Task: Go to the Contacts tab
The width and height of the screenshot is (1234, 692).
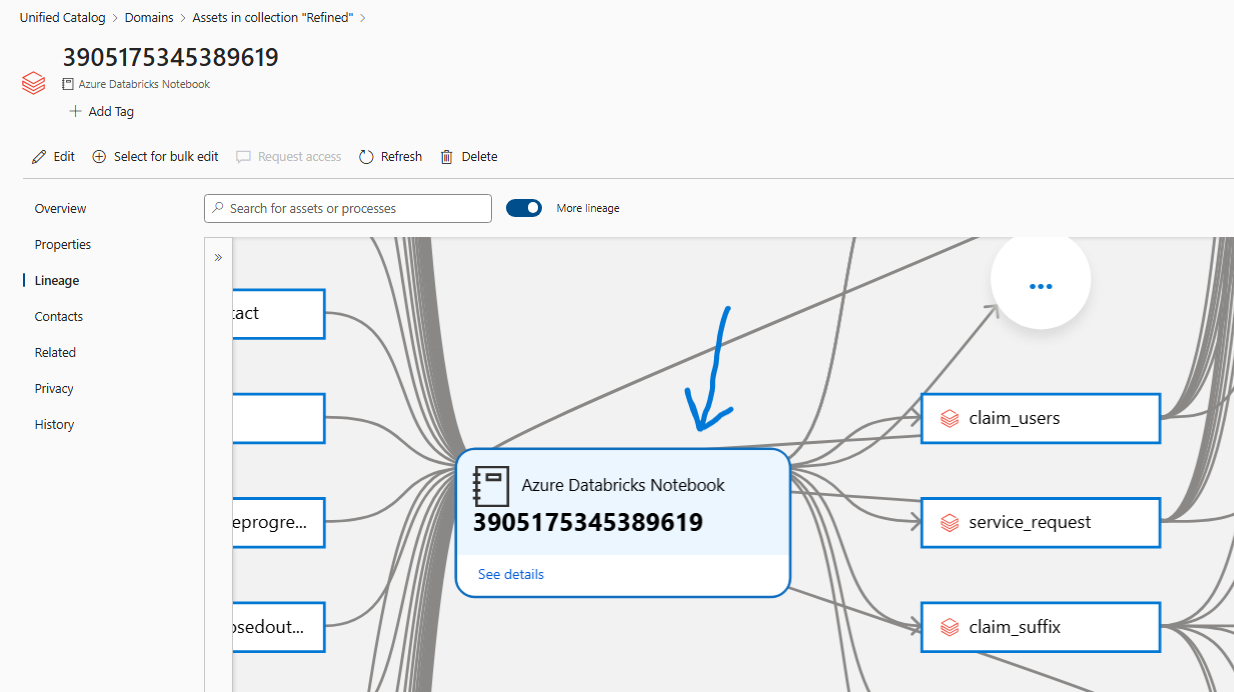Action: pos(59,317)
